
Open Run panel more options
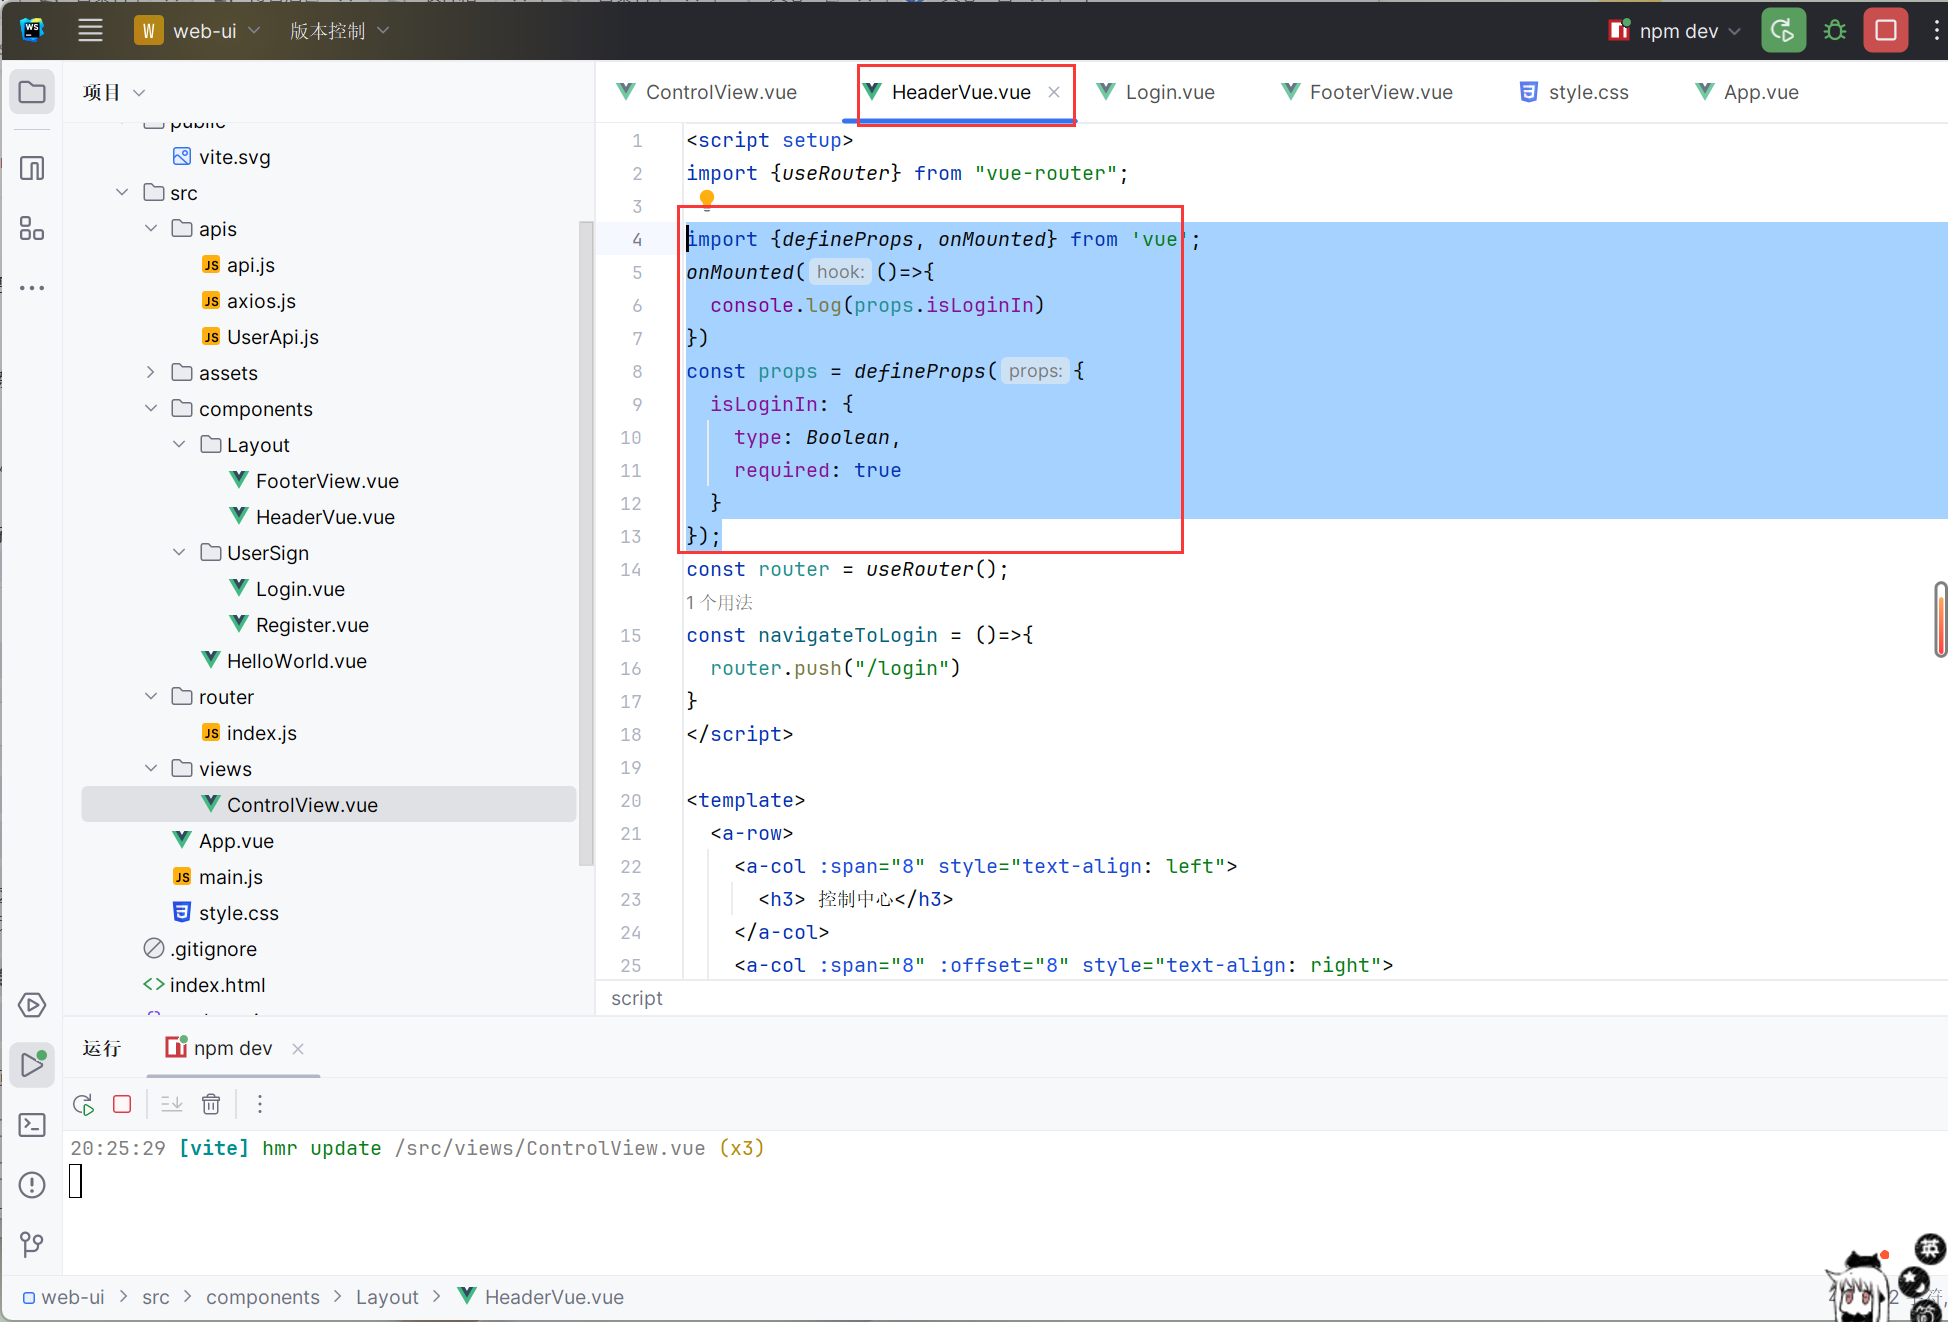[x=260, y=1104]
